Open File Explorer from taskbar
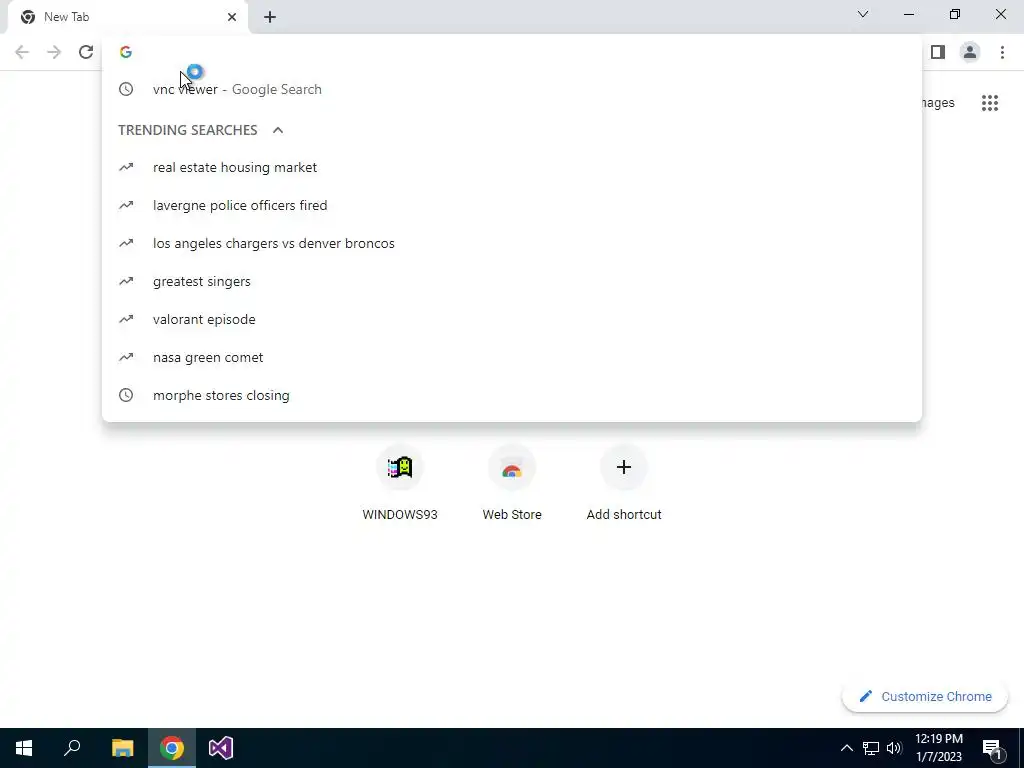The width and height of the screenshot is (1024, 768). [x=122, y=748]
